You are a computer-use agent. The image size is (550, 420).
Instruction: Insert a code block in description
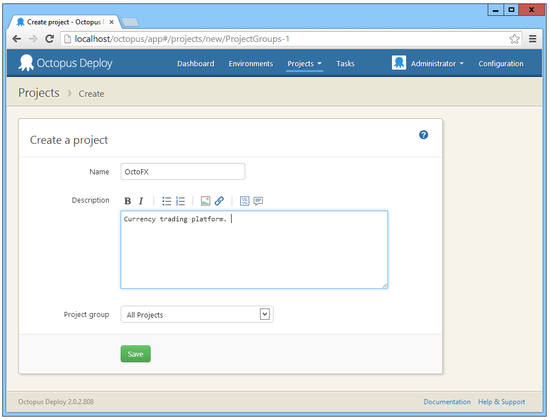point(244,201)
